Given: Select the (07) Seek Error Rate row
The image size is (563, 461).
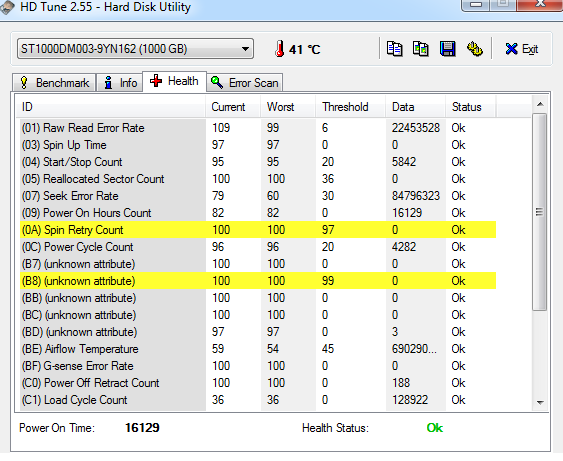Looking at the screenshot, I should (258, 196).
